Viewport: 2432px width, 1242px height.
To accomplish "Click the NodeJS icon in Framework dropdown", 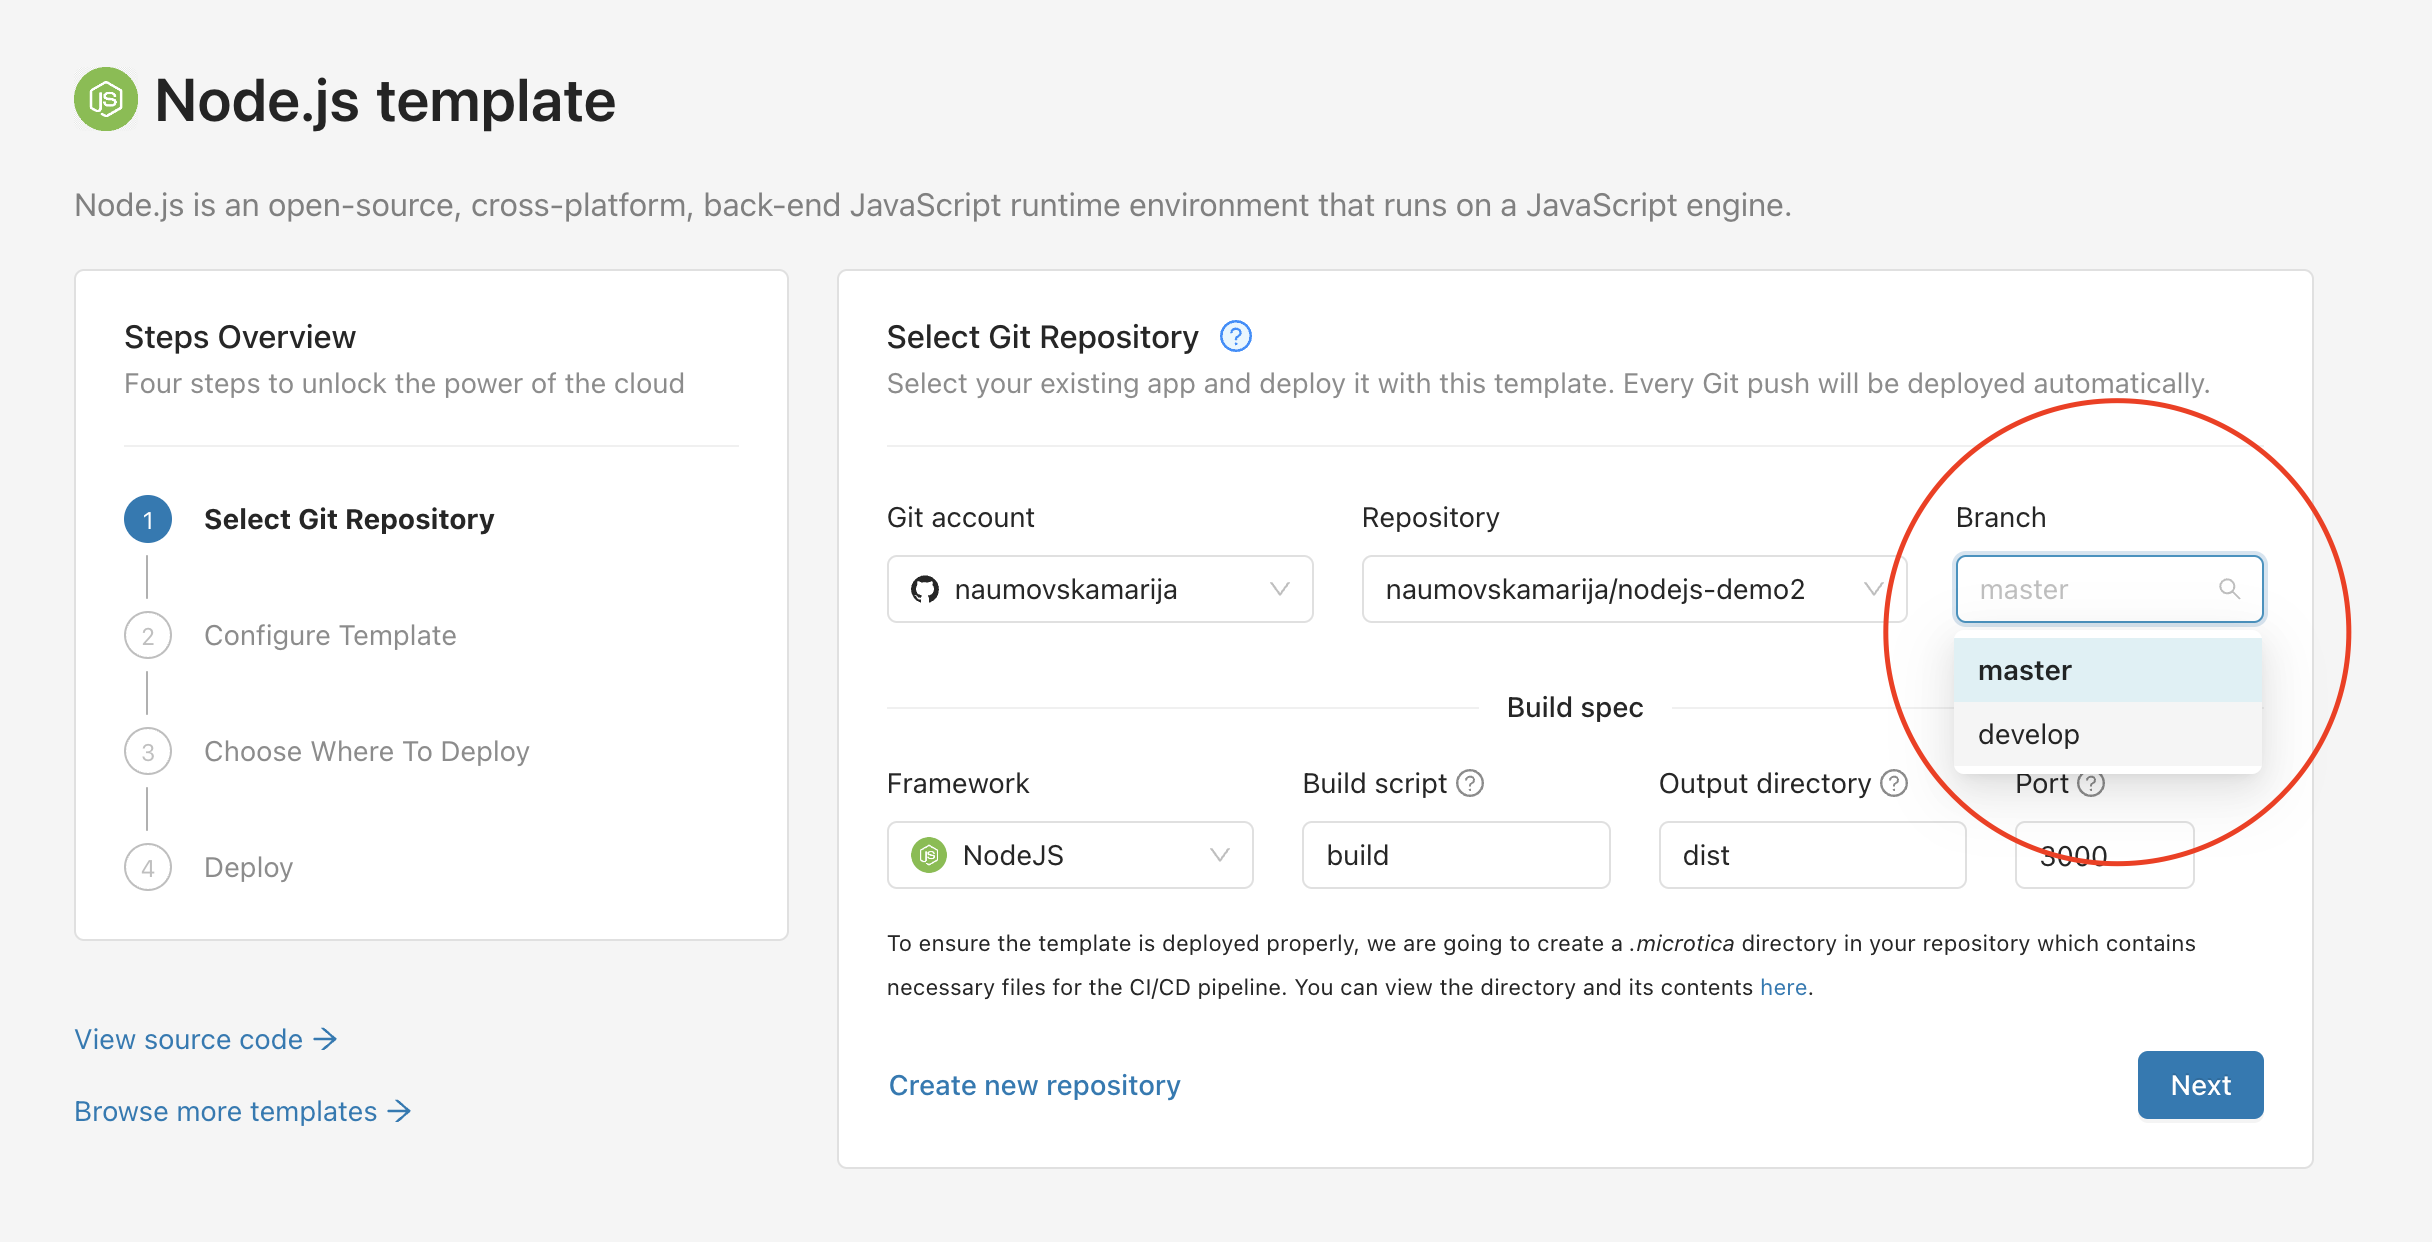I will click(929, 855).
